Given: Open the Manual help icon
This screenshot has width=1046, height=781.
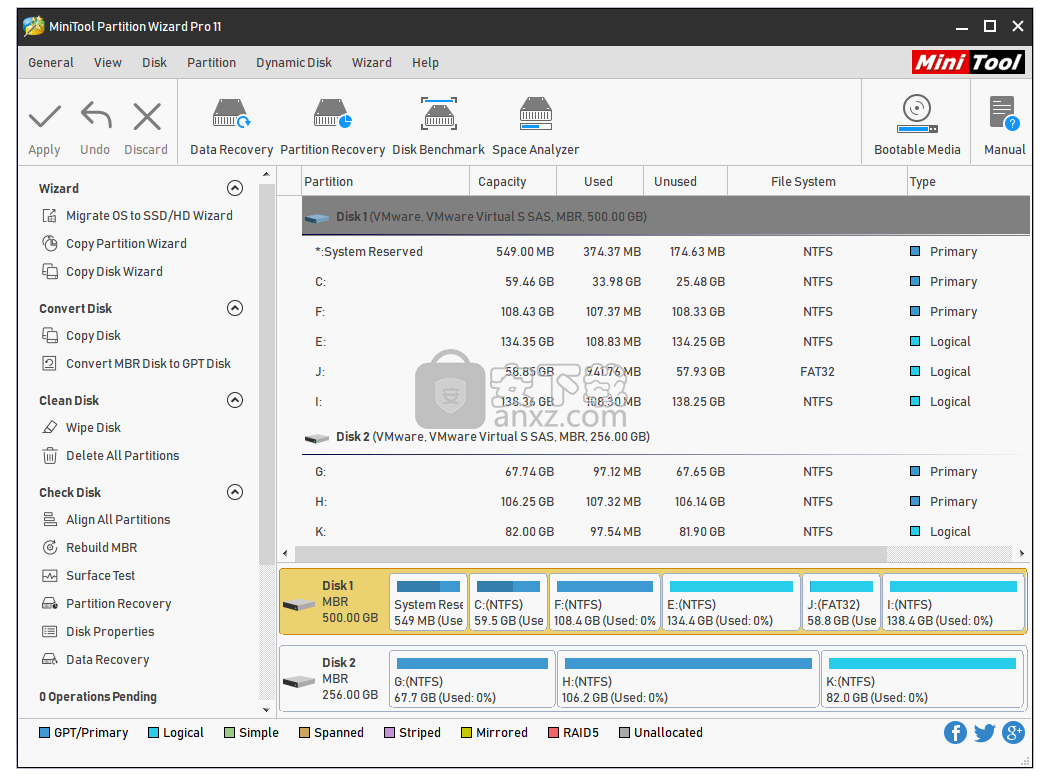Looking at the screenshot, I should 1004,113.
